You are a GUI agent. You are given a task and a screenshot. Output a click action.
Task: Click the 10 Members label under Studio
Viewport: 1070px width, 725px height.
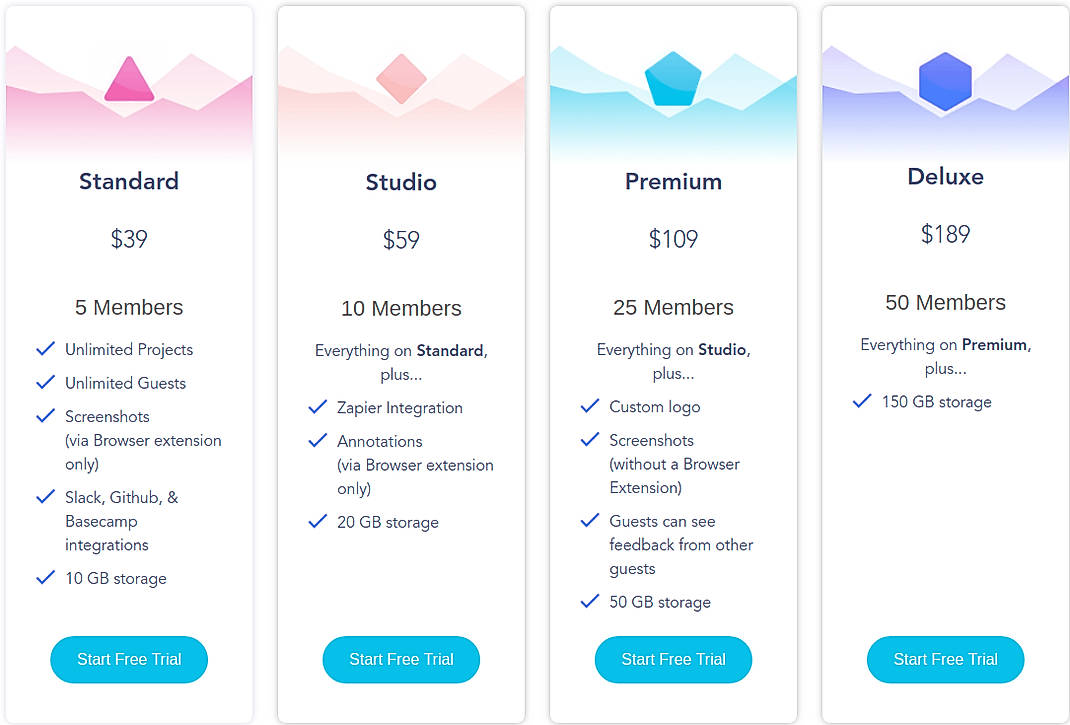[x=401, y=308]
